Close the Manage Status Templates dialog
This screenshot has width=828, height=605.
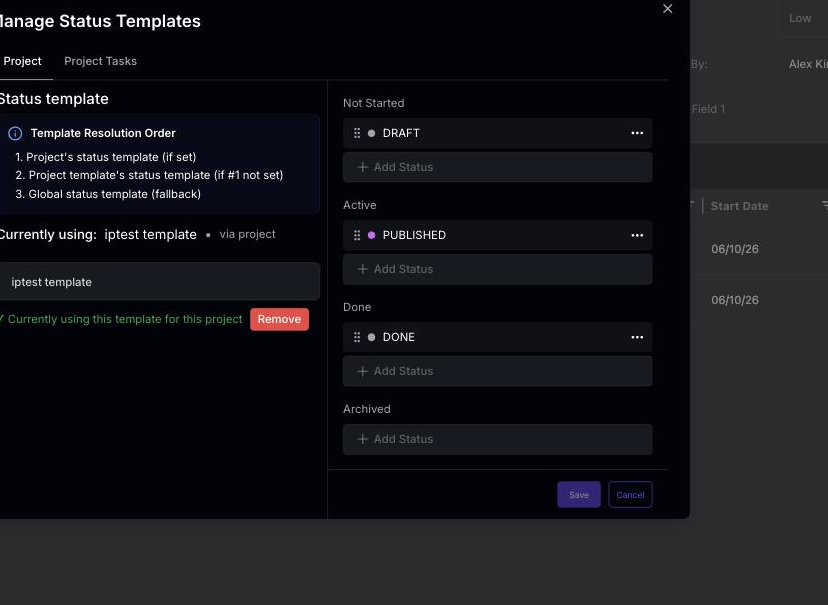[667, 8]
